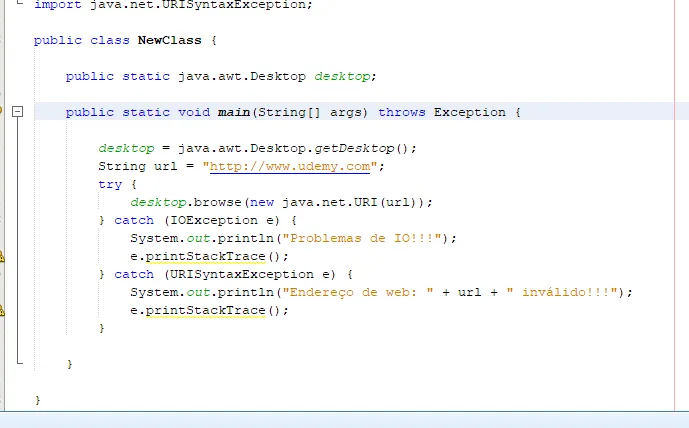The height and width of the screenshot is (428, 689).
Task: Click the 'new' keyword
Action: (x=262, y=203)
